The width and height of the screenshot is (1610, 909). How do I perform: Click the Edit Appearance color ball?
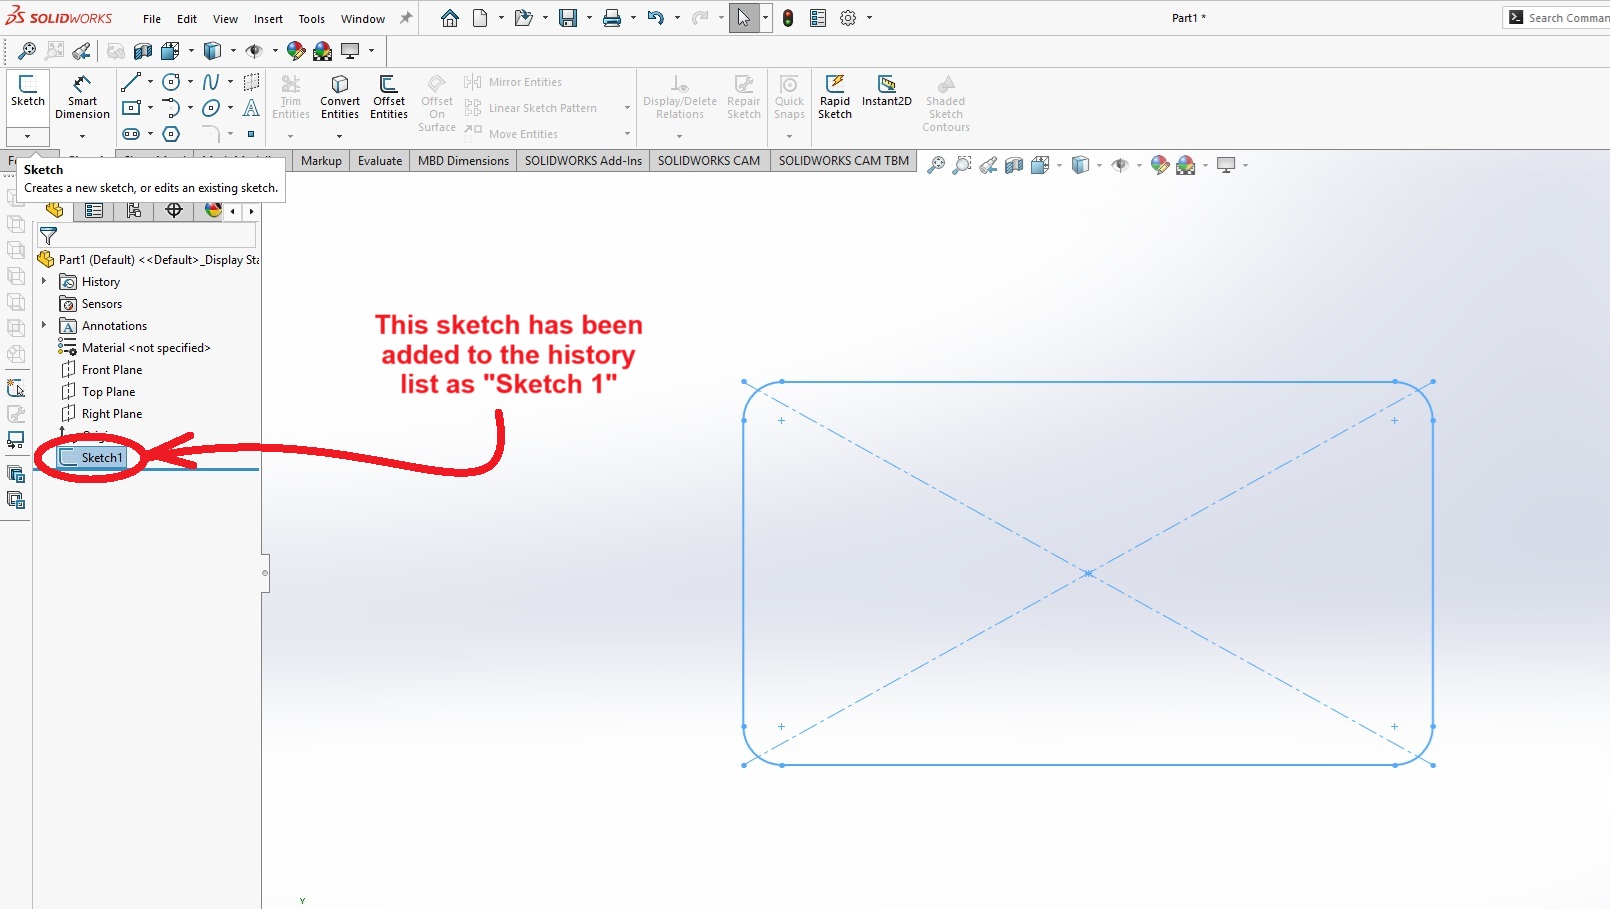click(1159, 165)
